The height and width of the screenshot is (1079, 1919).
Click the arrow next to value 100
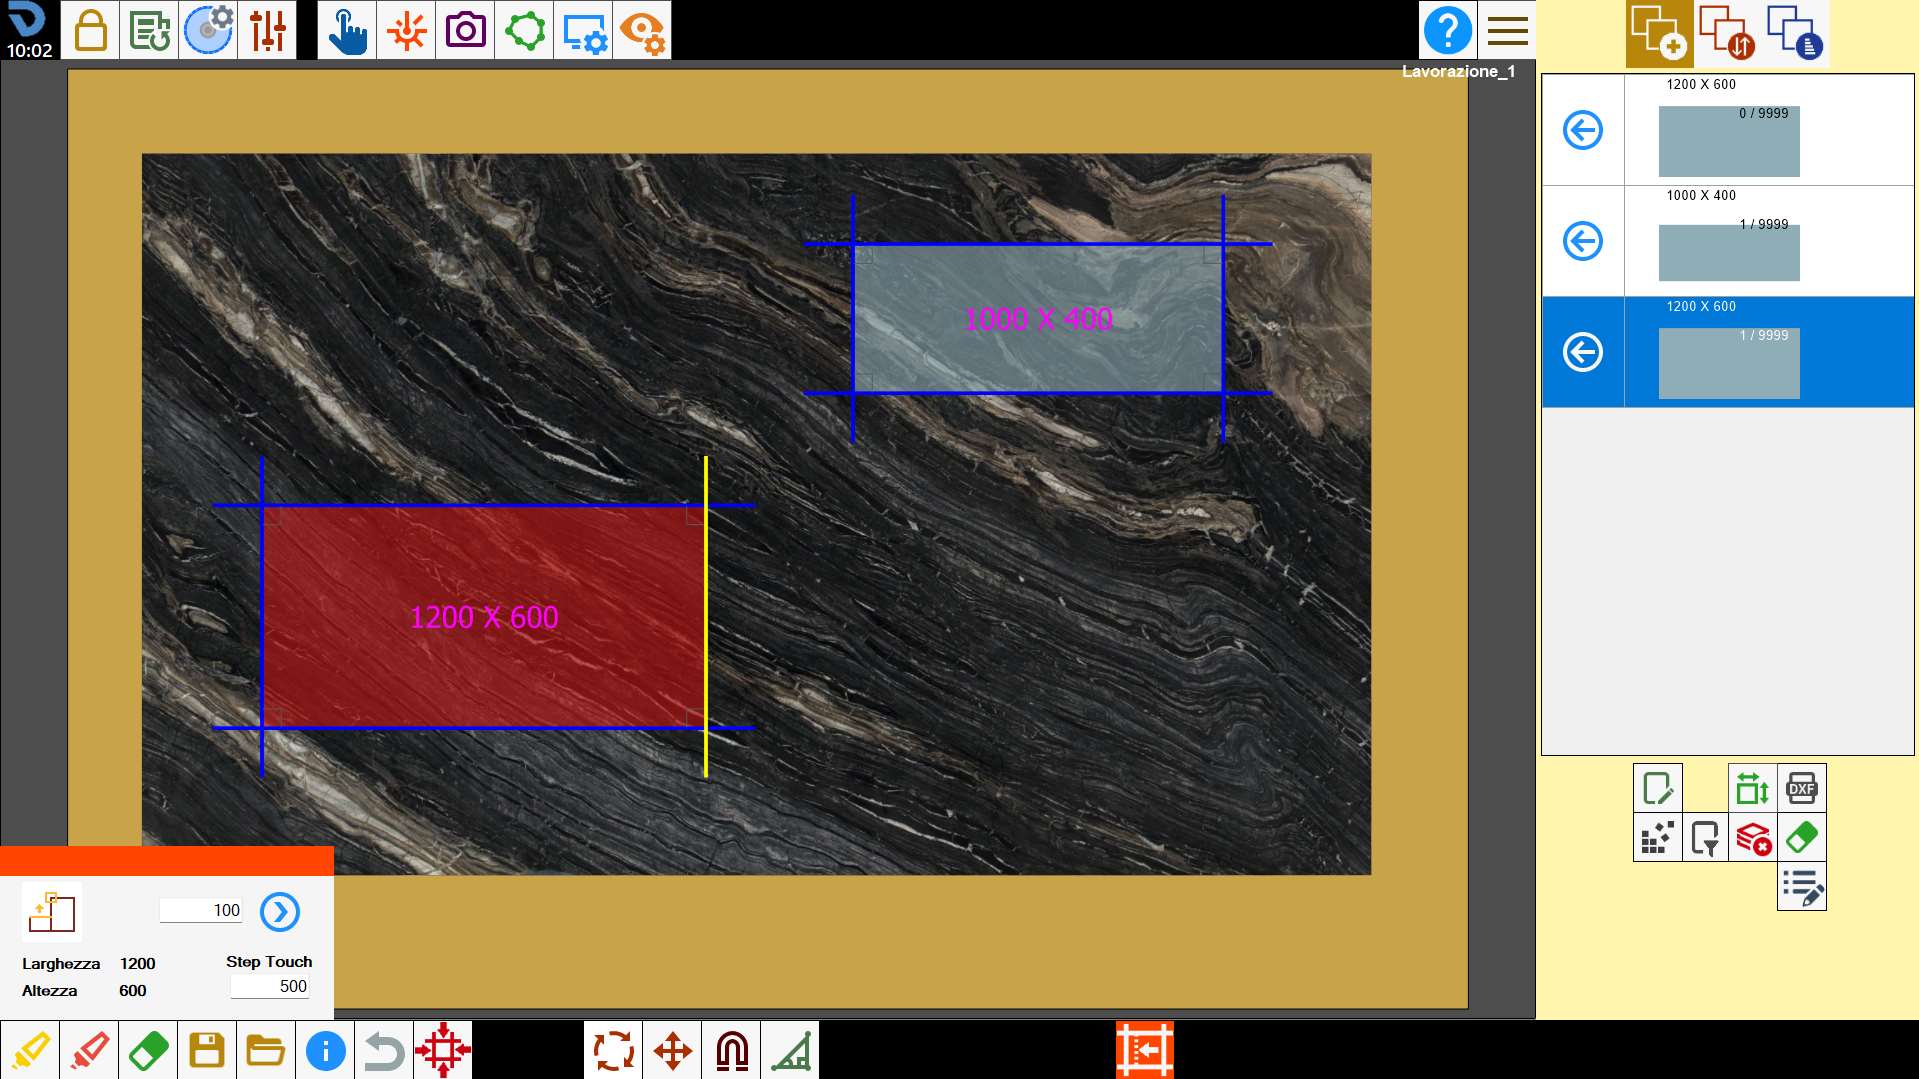click(x=280, y=911)
